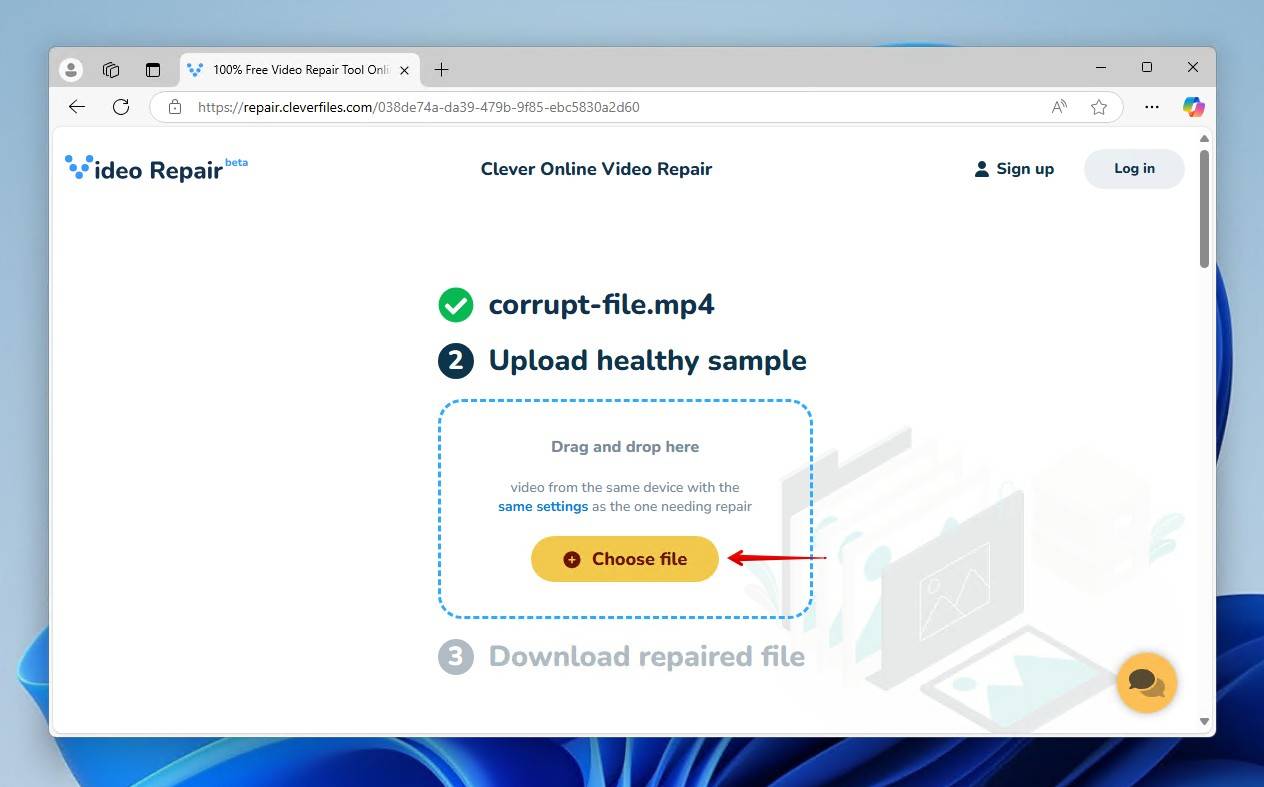This screenshot has height=787, width=1264.
Task: Open the Copilot sidebar icon
Action: click(x=1193, y=107)
